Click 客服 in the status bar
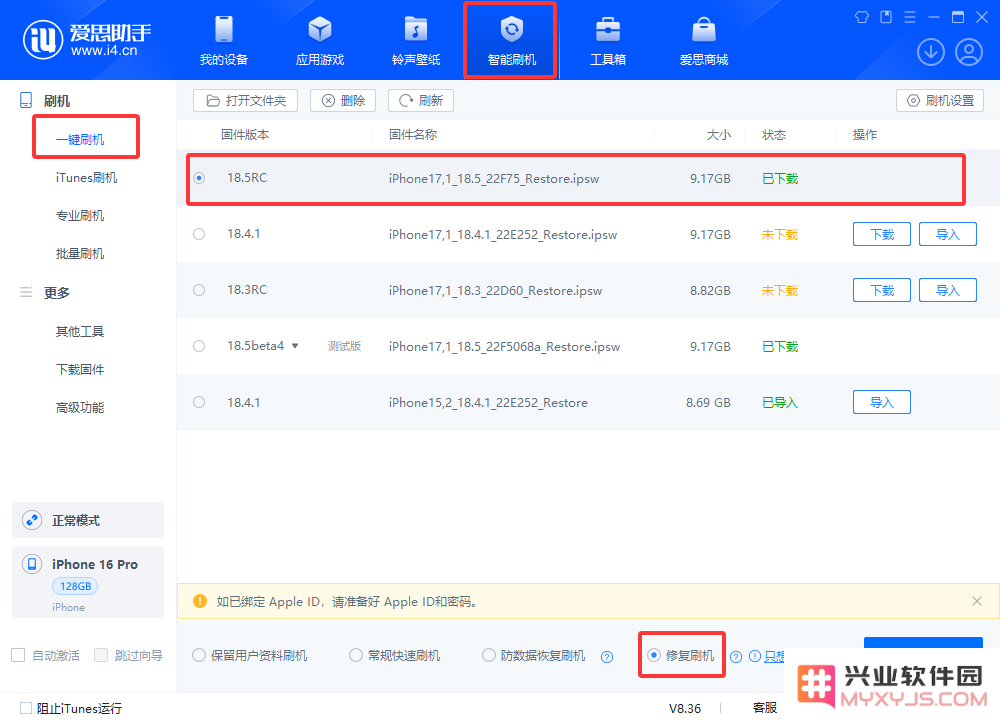 (765, 708)
